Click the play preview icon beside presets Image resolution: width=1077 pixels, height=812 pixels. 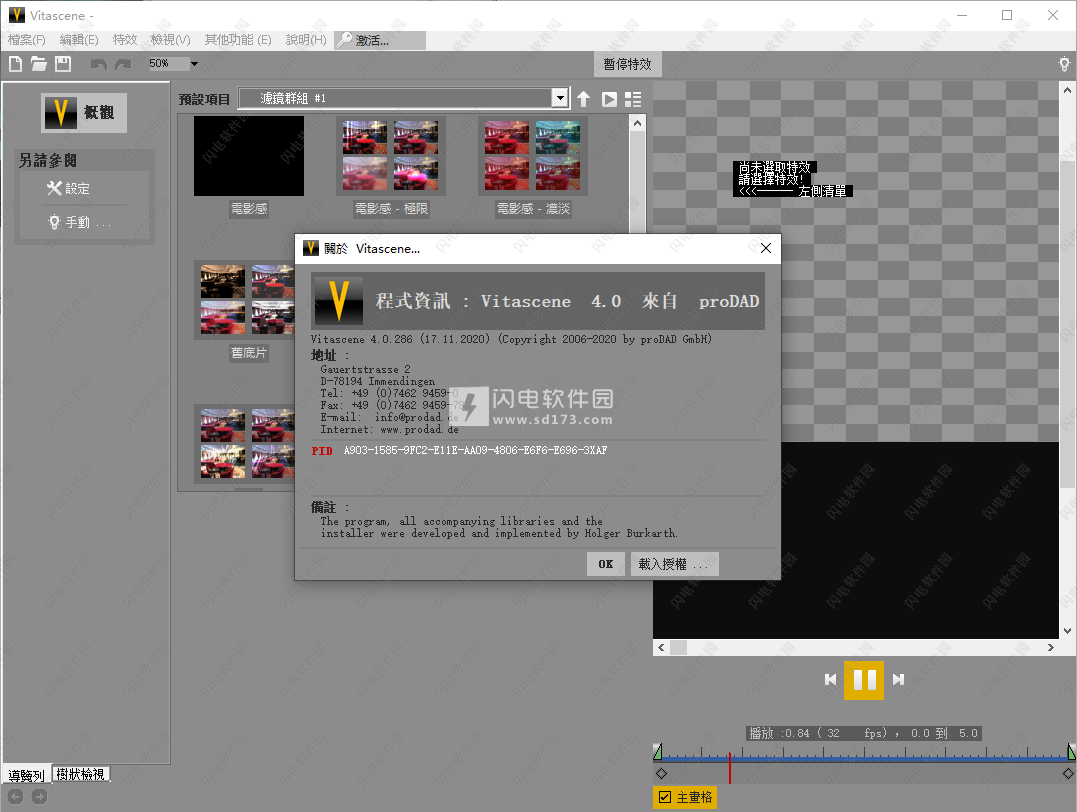[608, 99]
